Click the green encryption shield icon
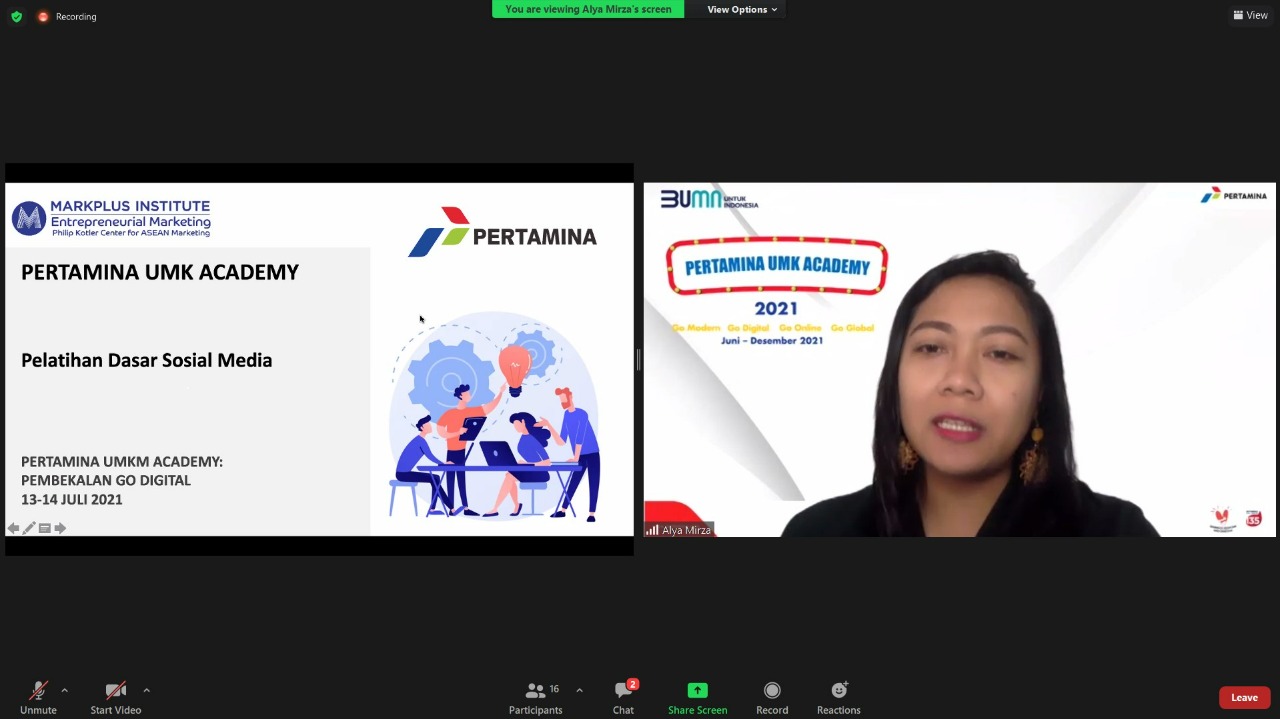Viewport: 1280px width, 719px height. [x=16, y=16]
